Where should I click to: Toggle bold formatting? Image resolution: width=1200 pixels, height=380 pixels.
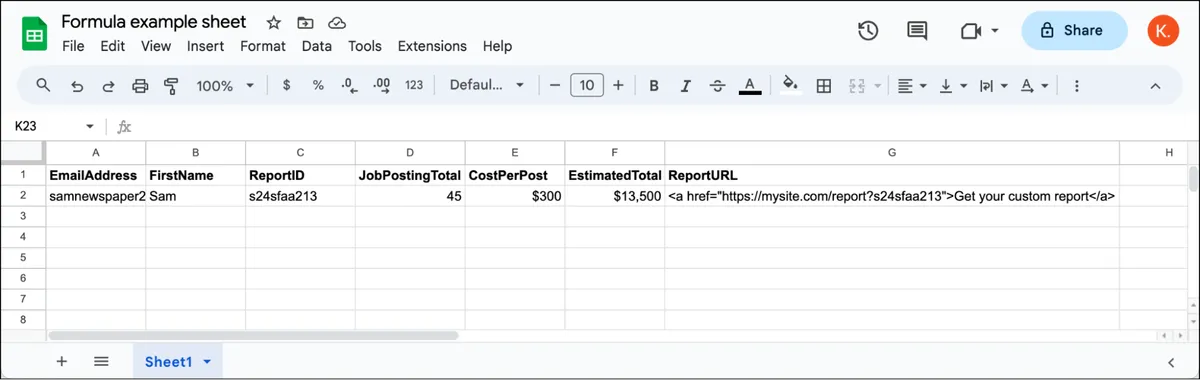(654, 86)
